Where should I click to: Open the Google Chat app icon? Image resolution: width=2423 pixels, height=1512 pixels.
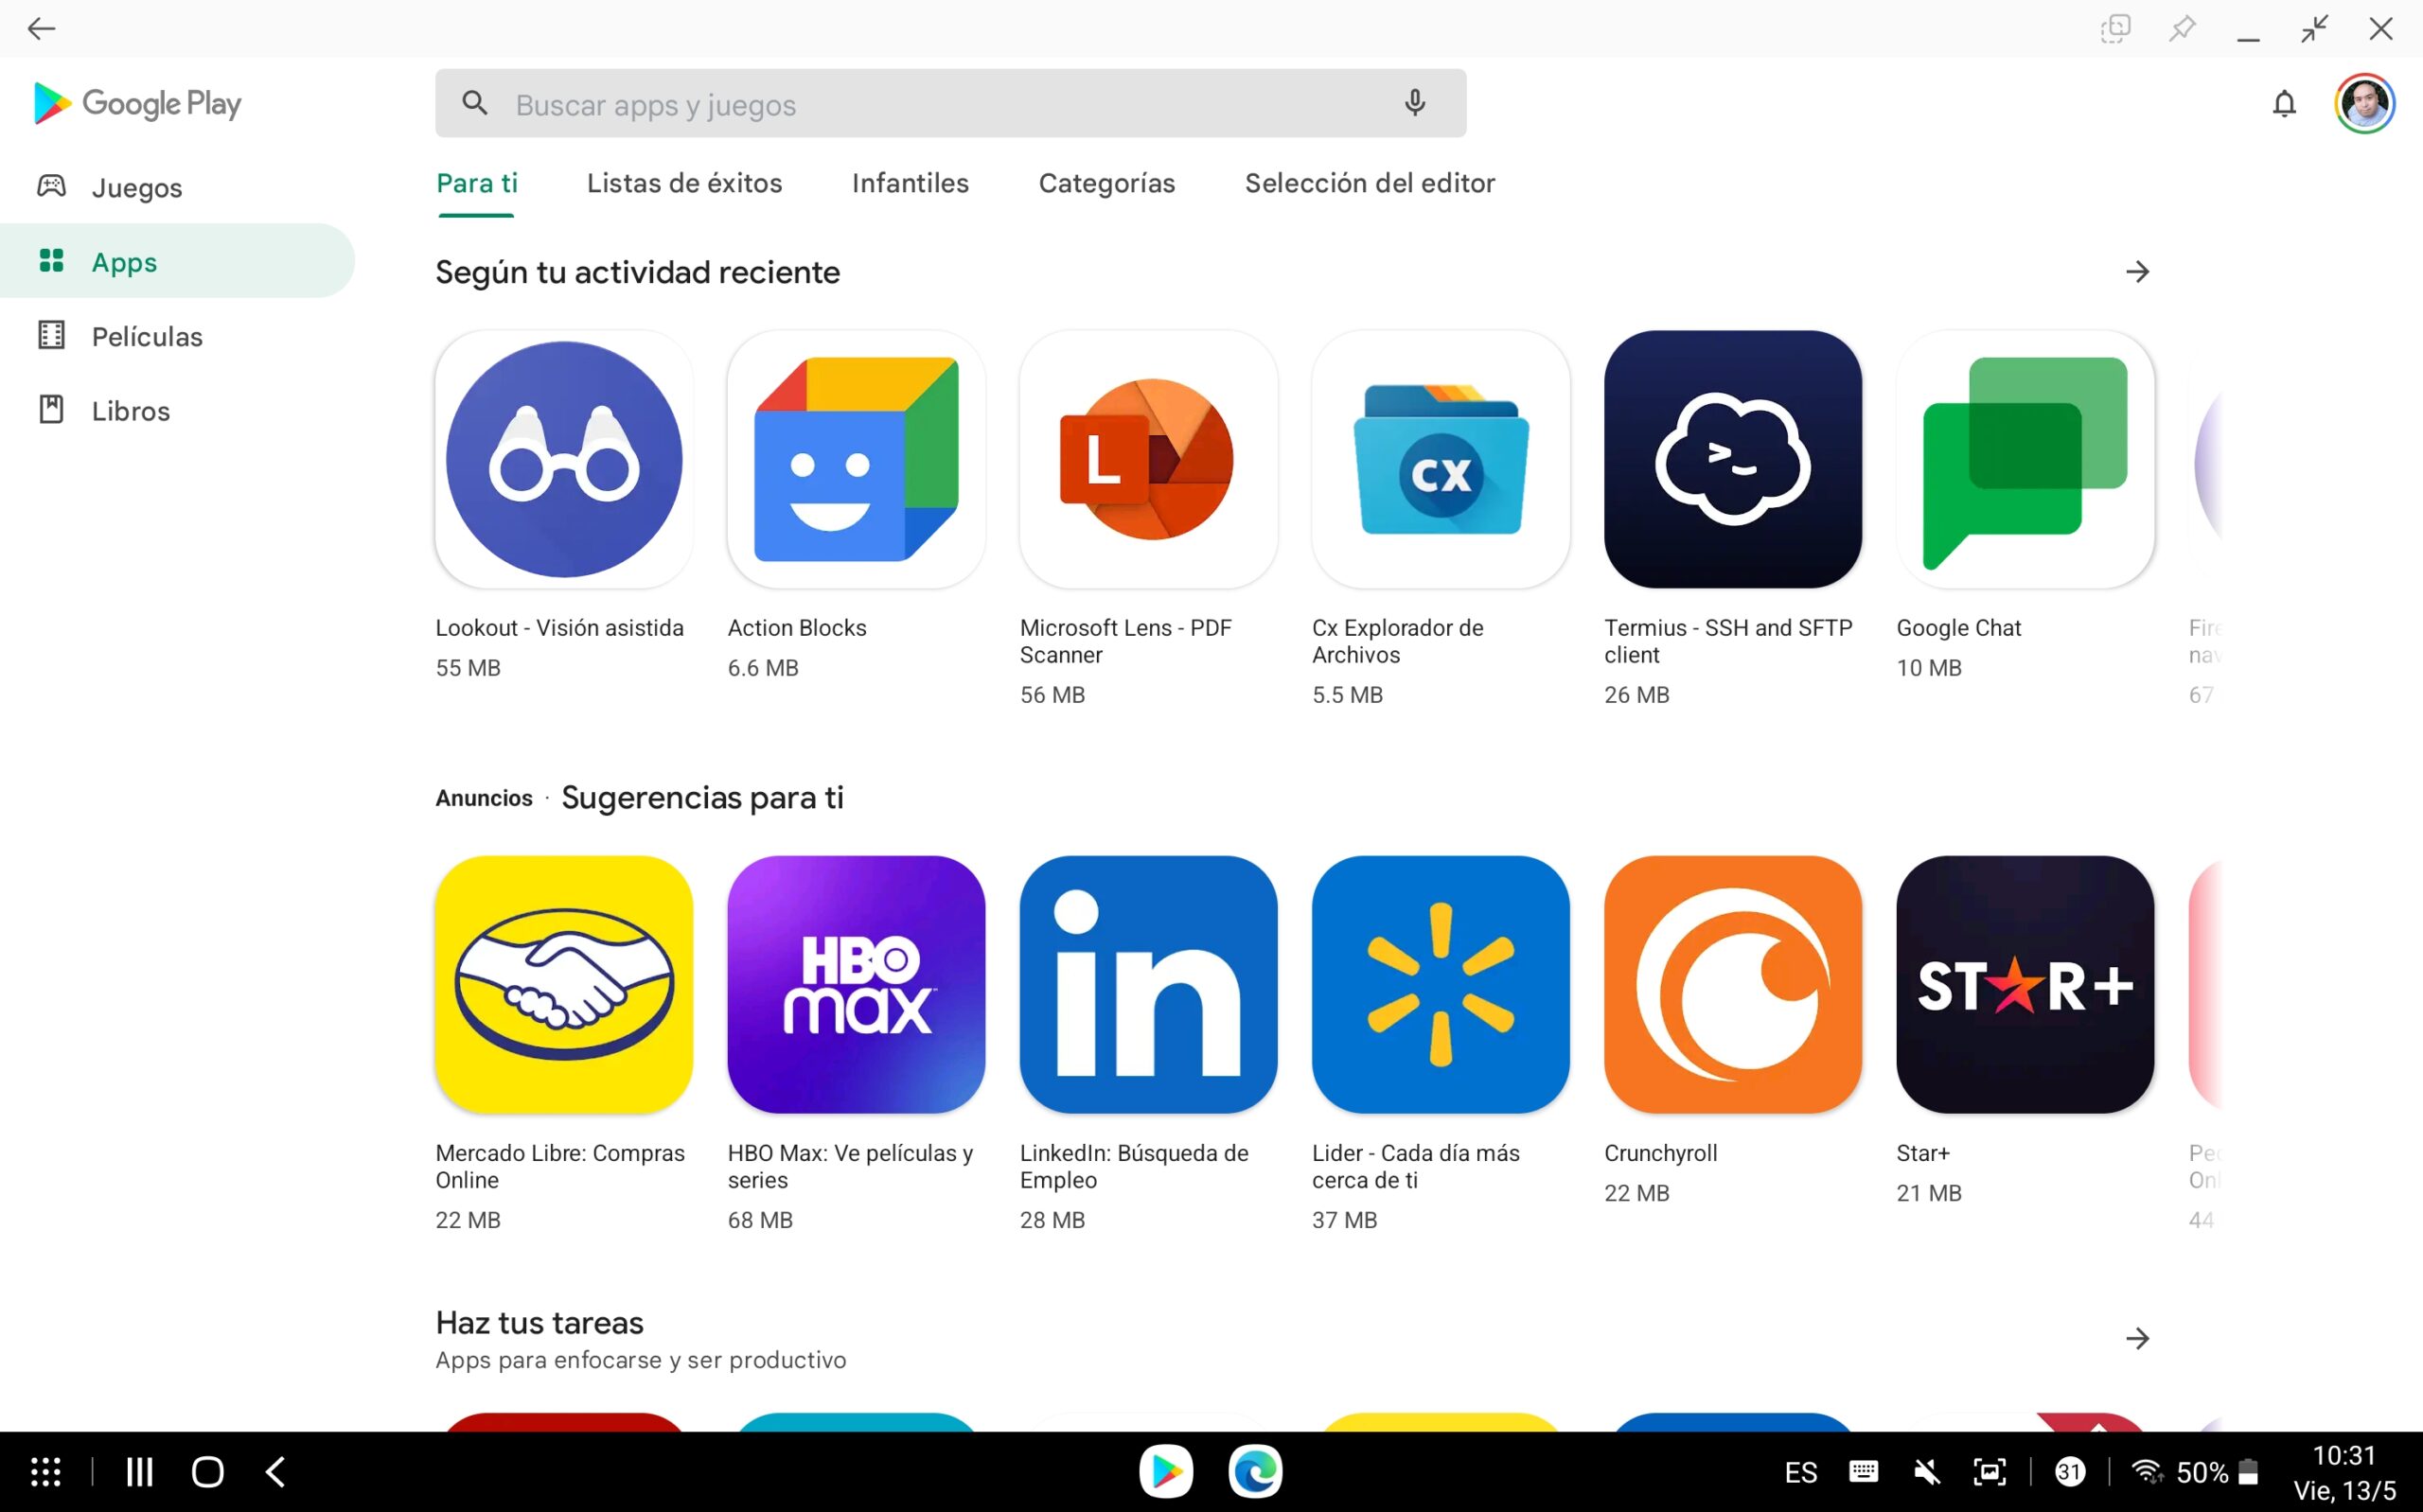[x=2024, y=459]
